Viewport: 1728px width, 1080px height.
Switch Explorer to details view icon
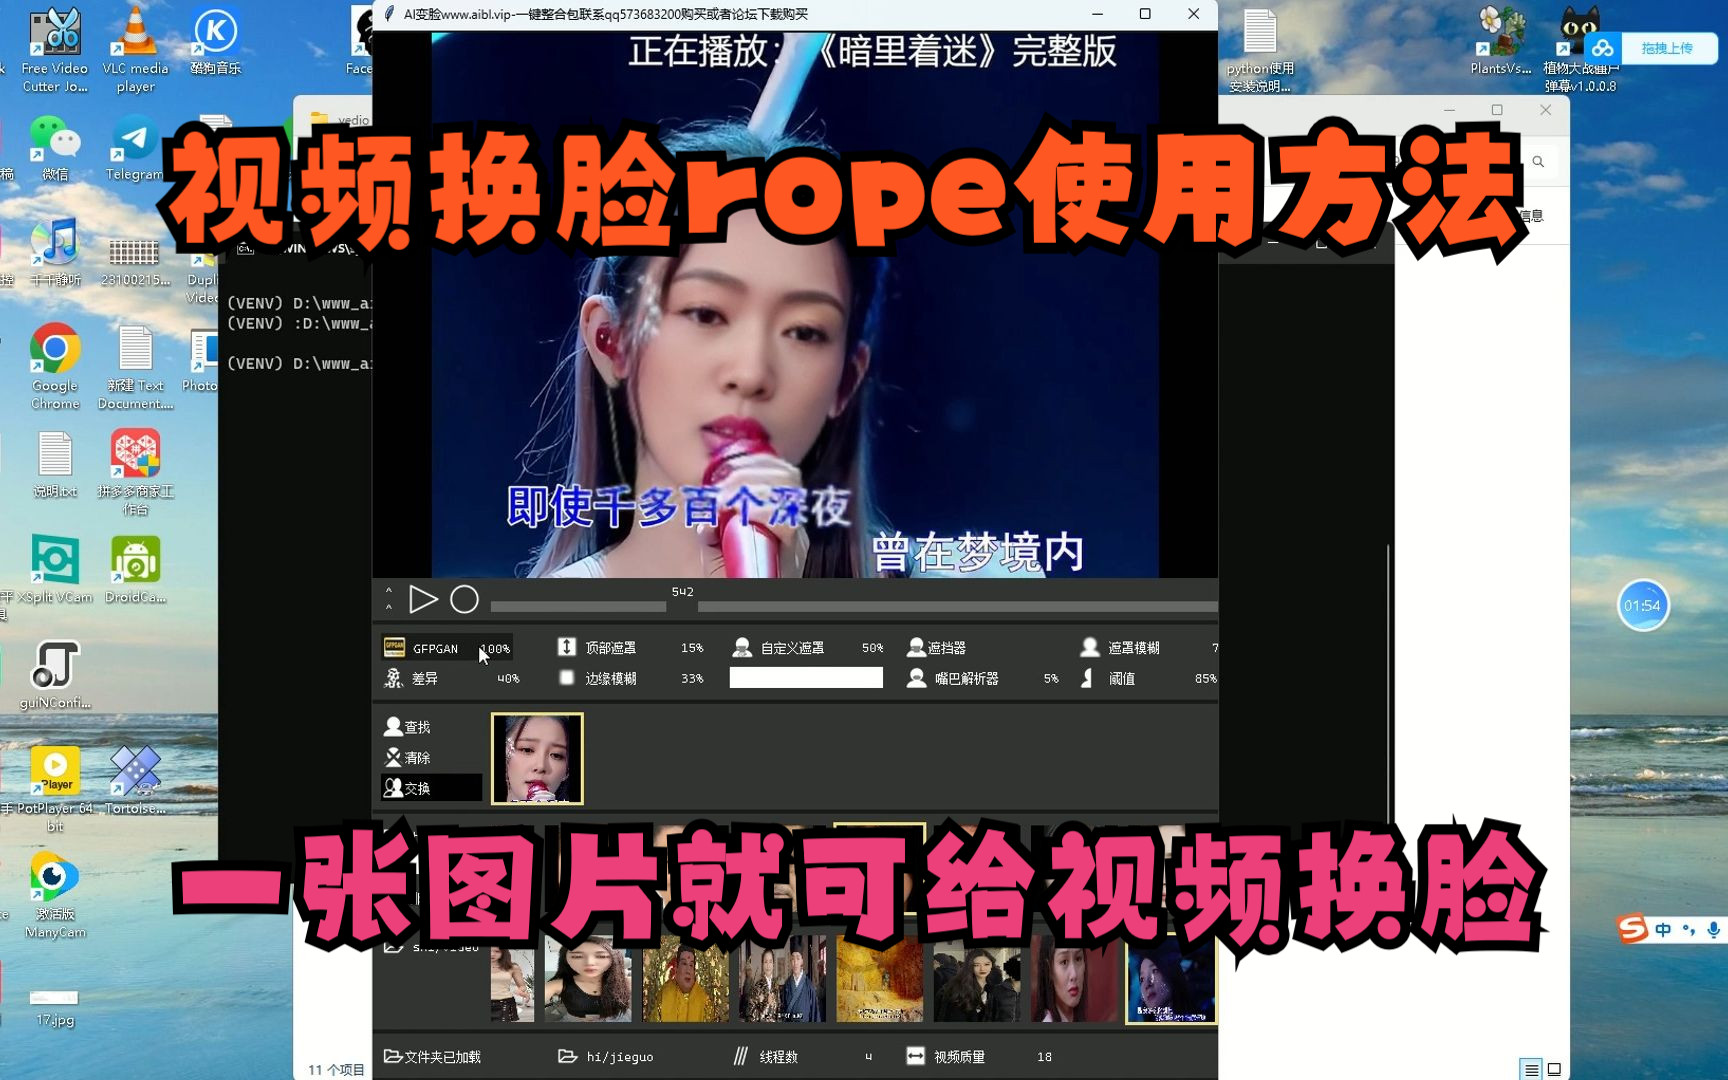click(x=1531, y=1069)
